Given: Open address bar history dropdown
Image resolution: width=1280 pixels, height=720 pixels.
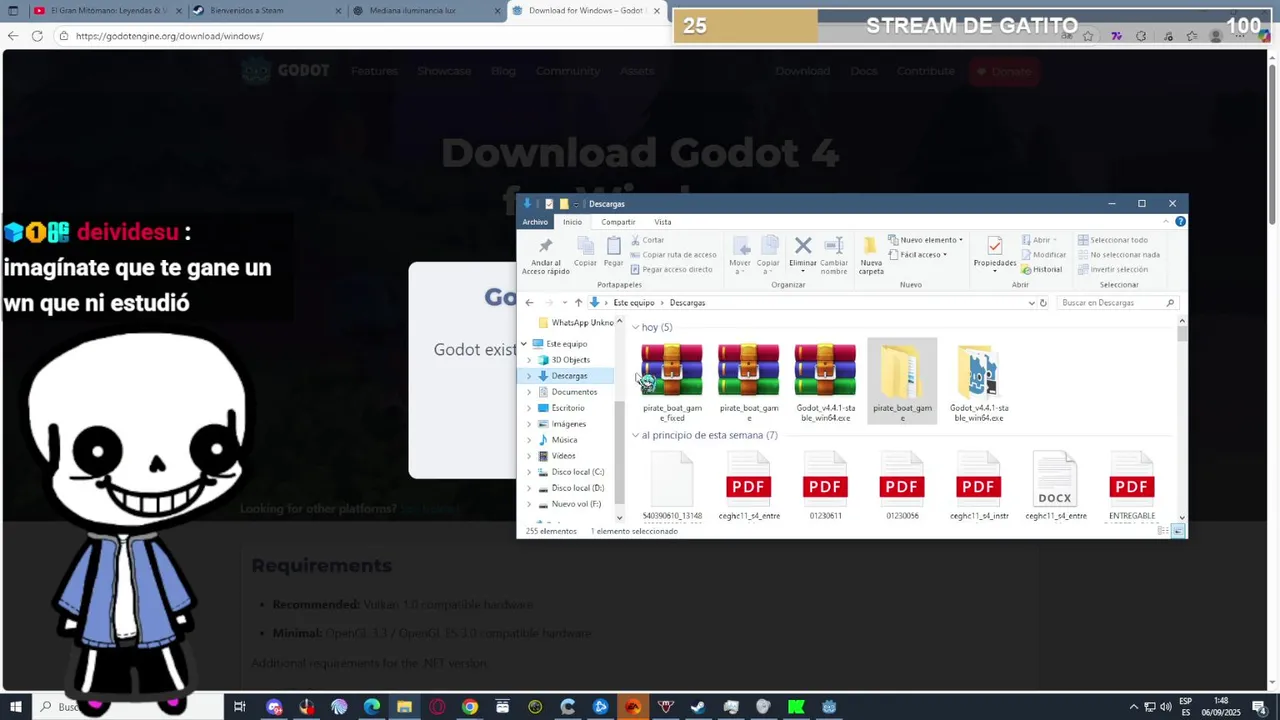Looking at the screenshot, I should (x=1031, y=302).
